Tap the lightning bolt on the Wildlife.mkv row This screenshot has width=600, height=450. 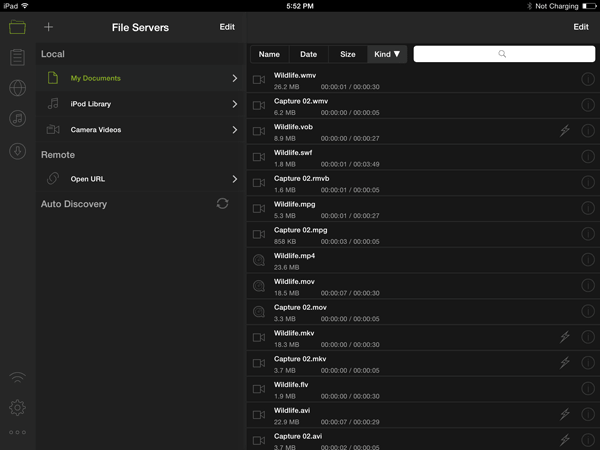565,337
